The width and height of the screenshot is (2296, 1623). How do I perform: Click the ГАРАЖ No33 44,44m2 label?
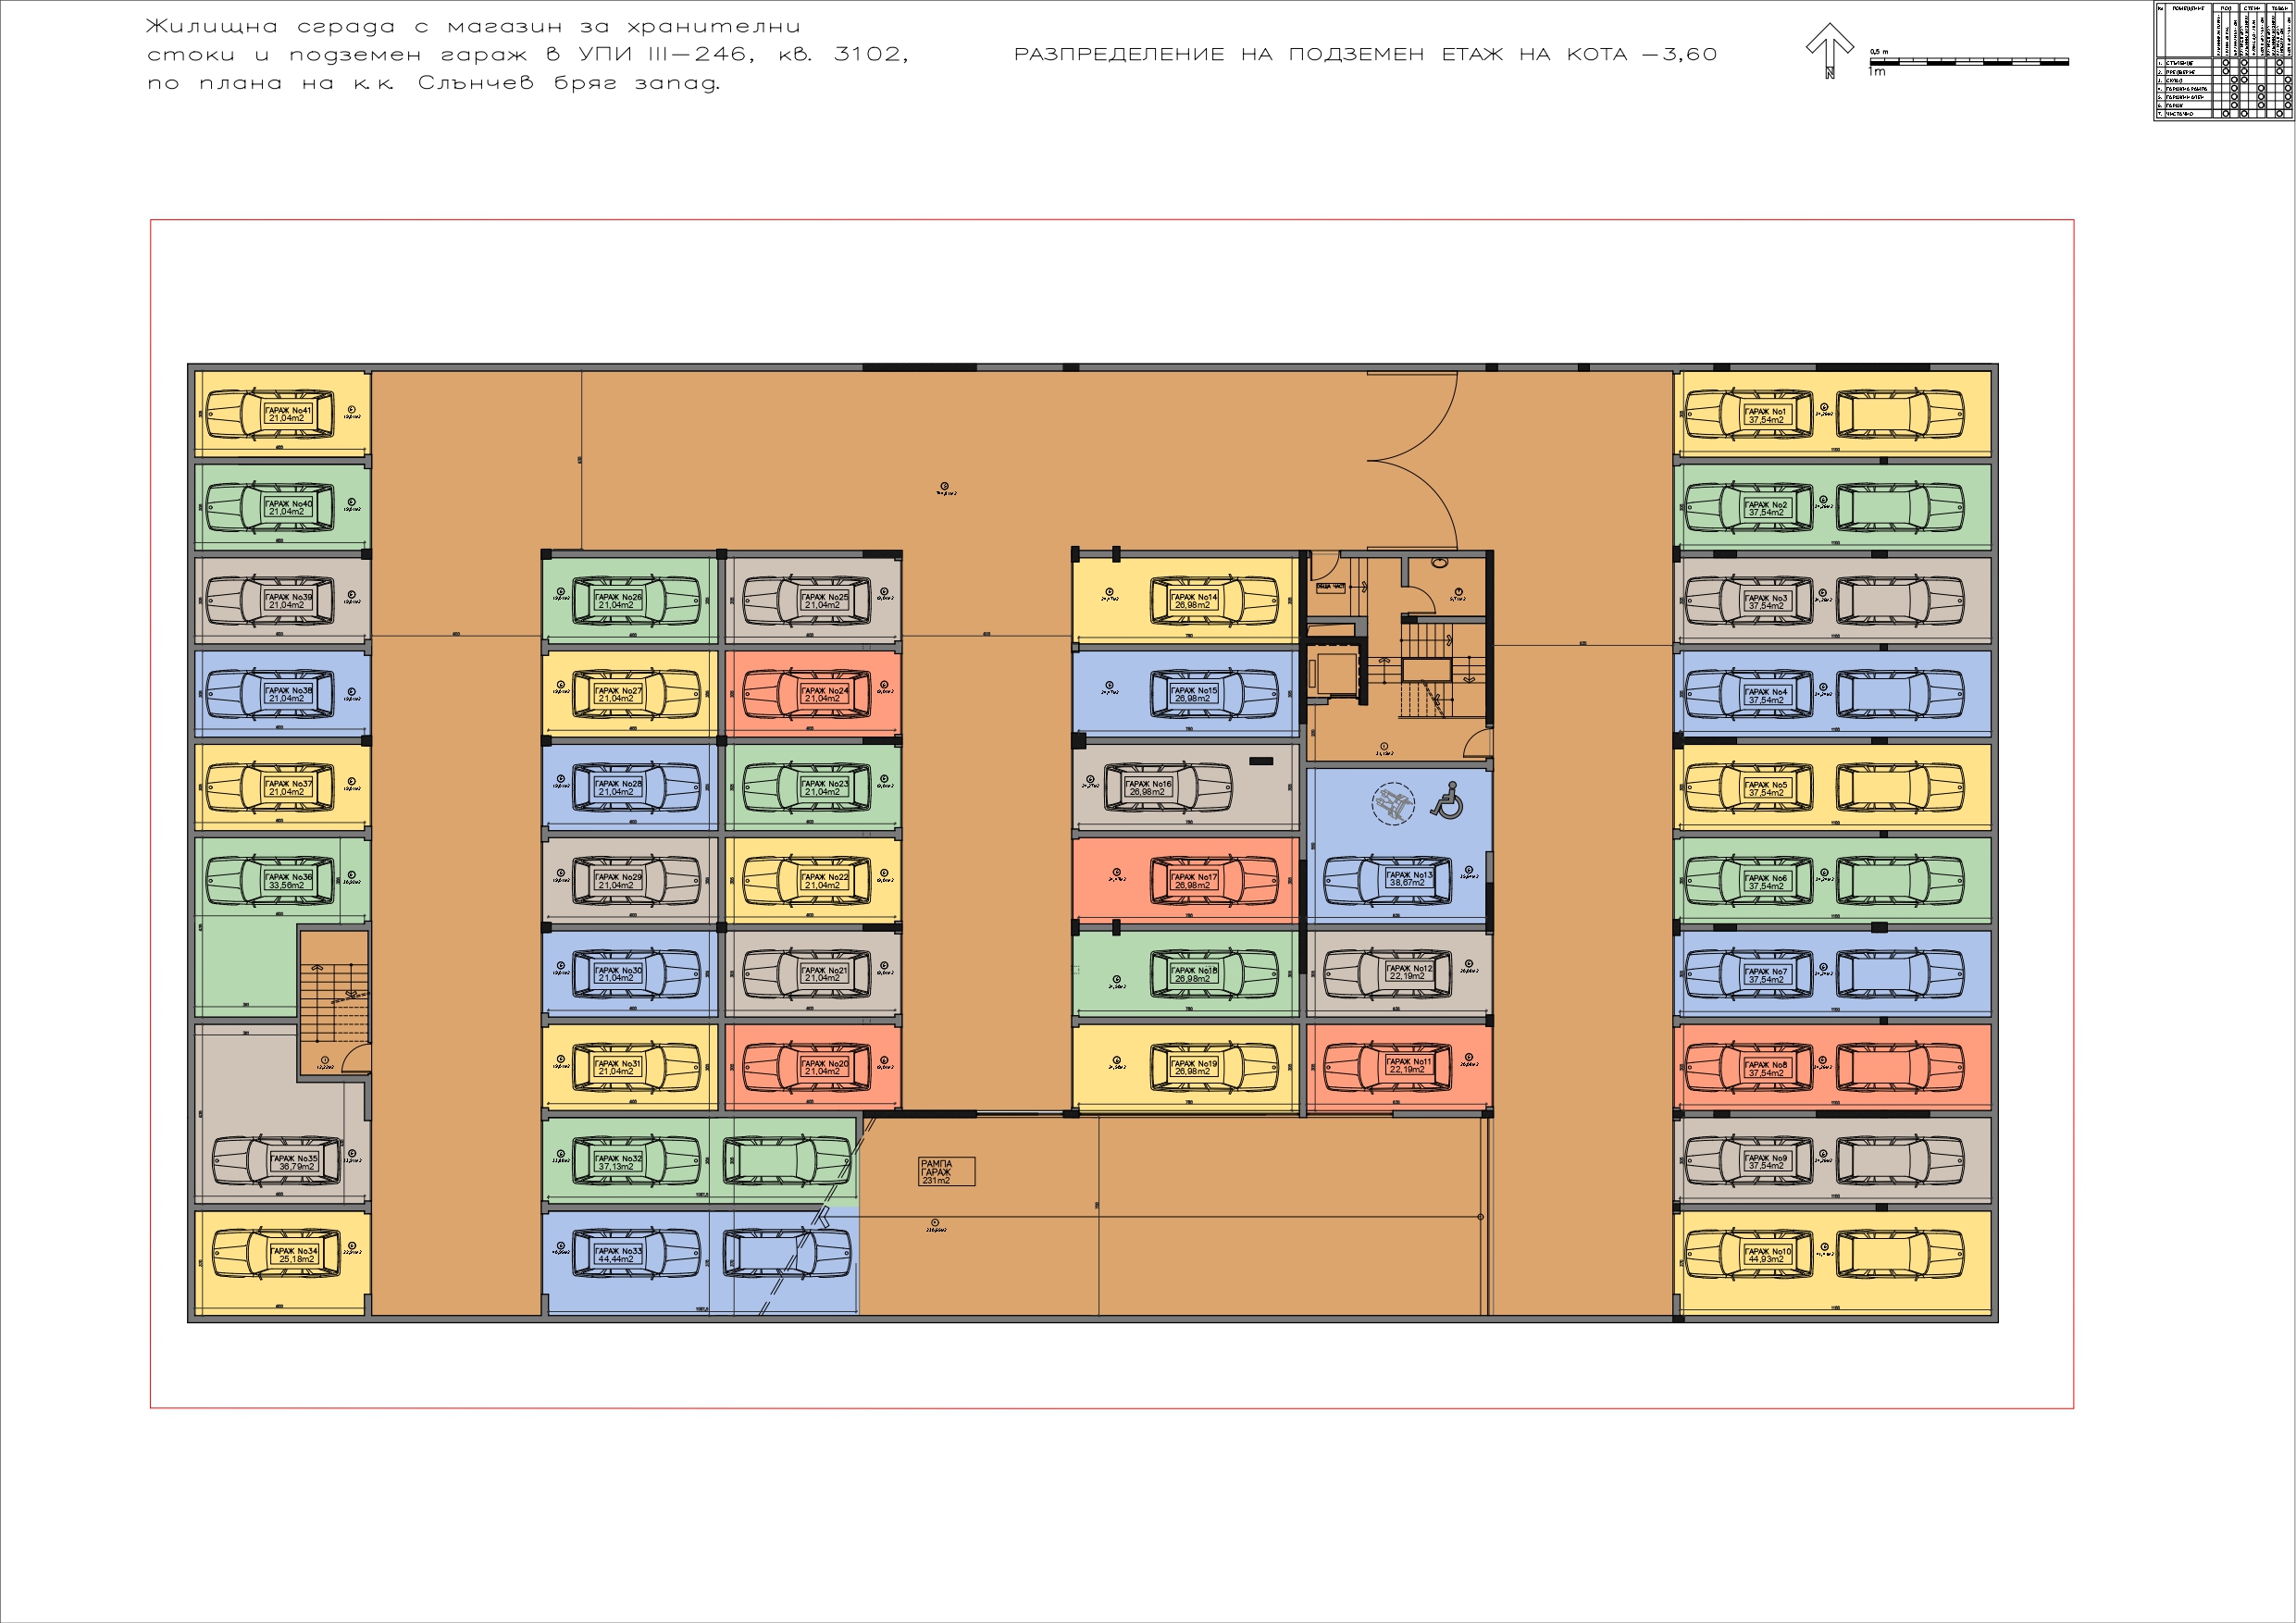click(617, 1255)
